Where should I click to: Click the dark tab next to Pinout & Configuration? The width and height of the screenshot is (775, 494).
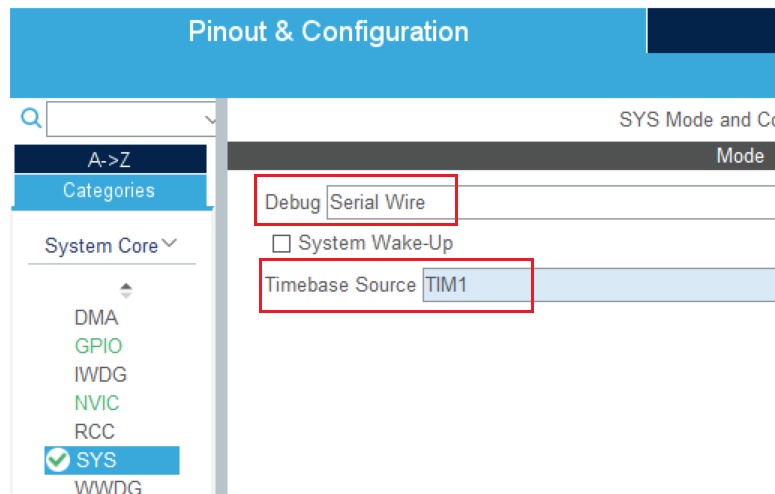[710, 27]
